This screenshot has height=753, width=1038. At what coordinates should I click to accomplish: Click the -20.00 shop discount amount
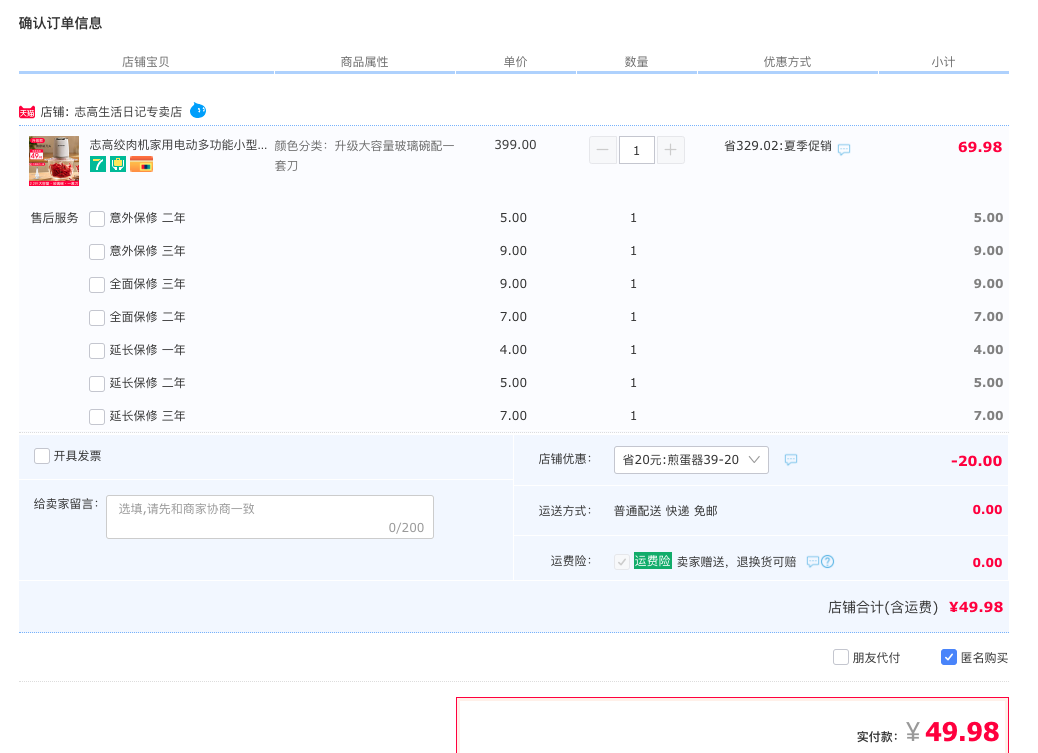pos(976,461)
